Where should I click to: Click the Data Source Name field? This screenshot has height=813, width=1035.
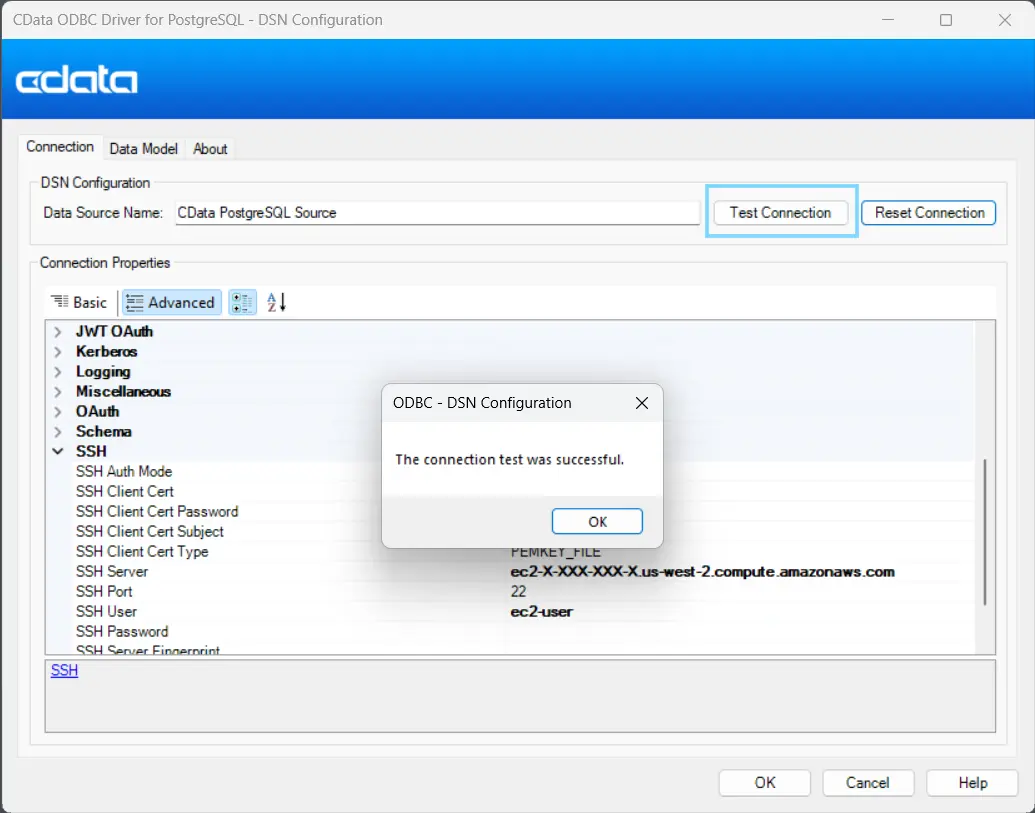click(x=437, y=212)
